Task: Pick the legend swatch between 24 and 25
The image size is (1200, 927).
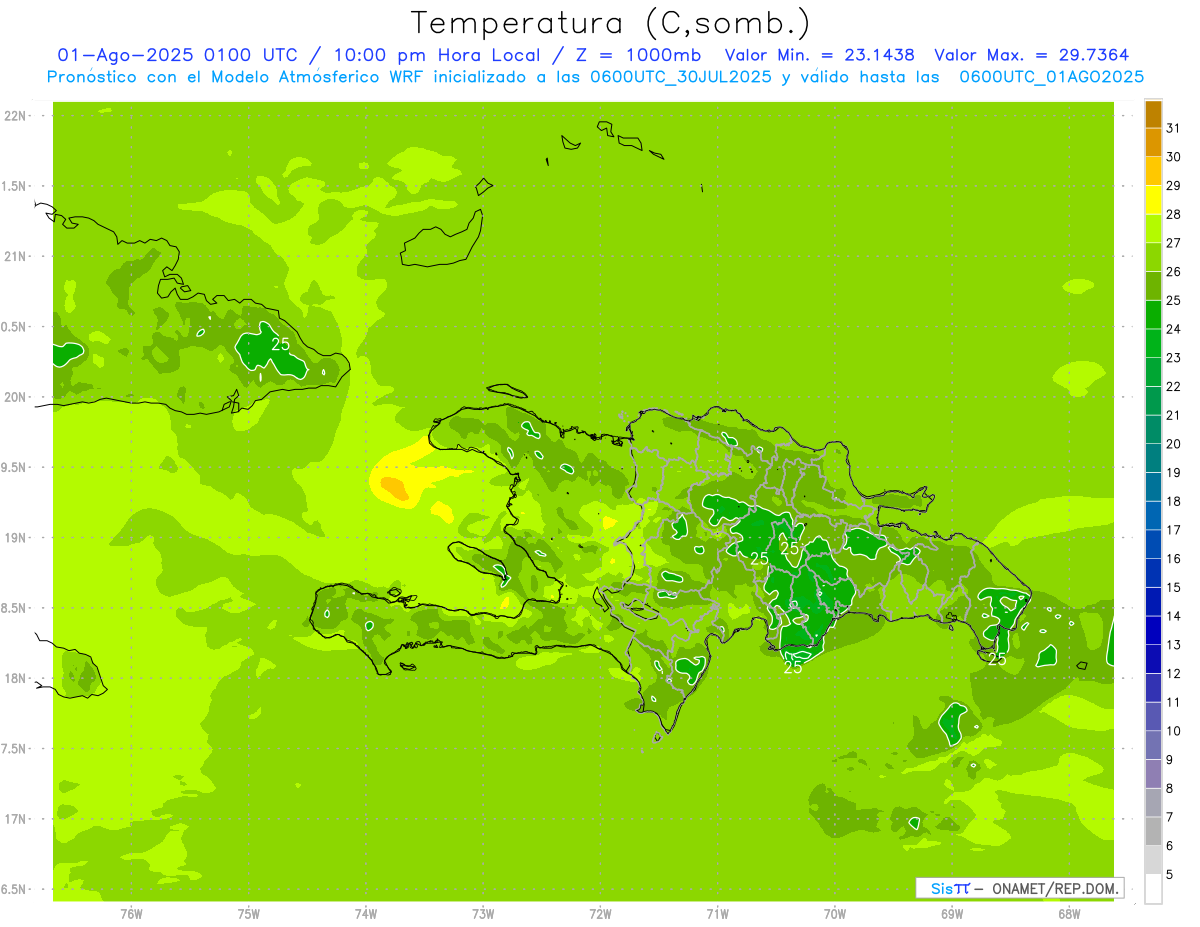Action: pyautogui.click(x=1153, y=314)
